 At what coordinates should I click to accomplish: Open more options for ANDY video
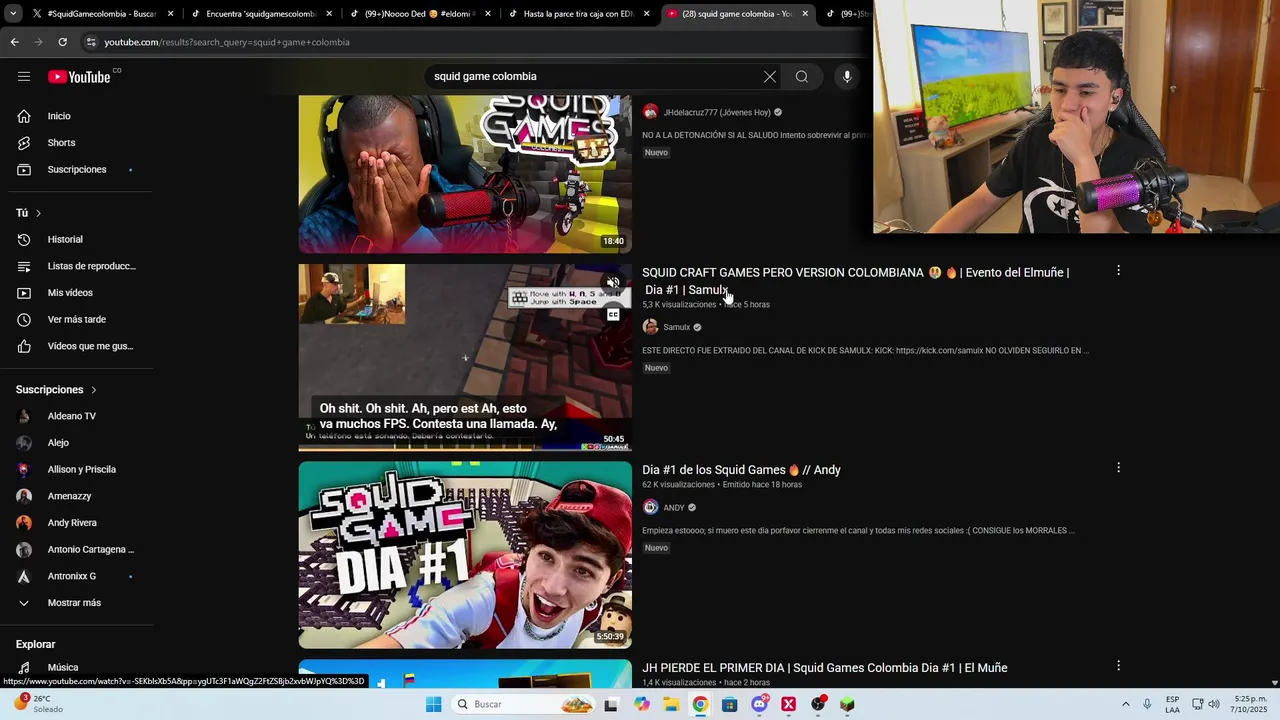(x=1118, y=468)
